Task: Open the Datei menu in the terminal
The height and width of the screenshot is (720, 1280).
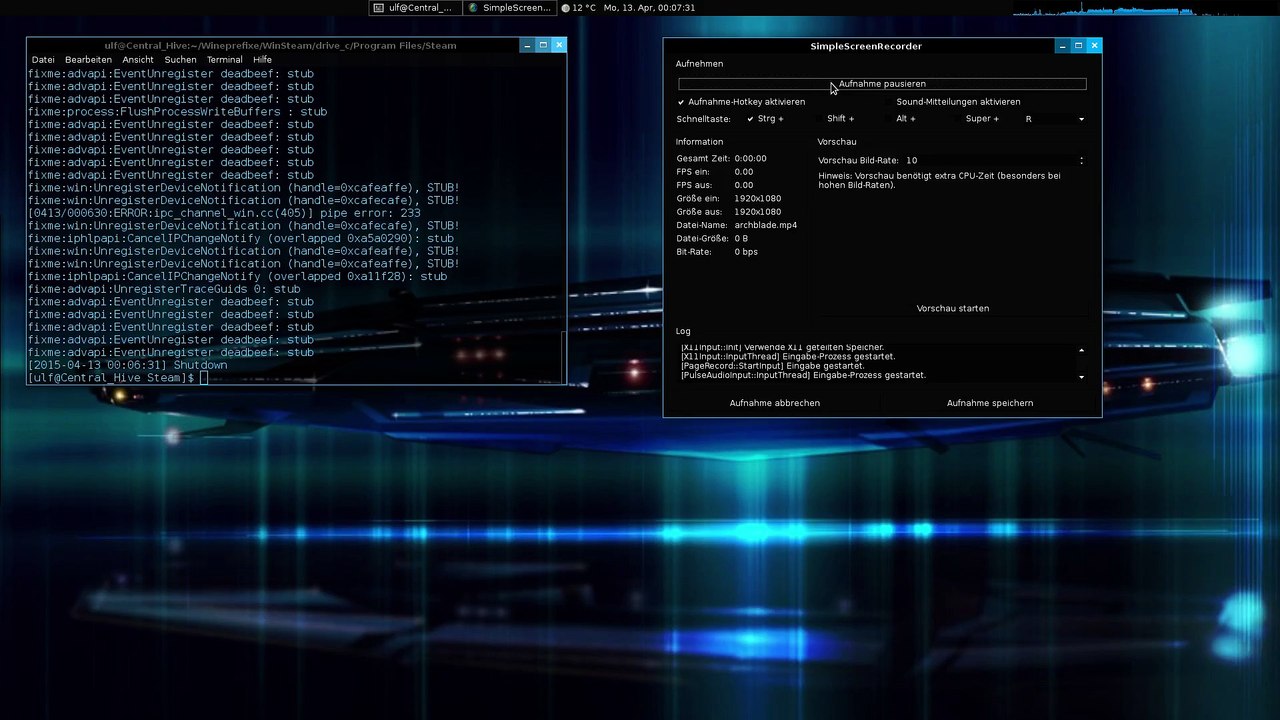Action: click(x=43, y=60)
